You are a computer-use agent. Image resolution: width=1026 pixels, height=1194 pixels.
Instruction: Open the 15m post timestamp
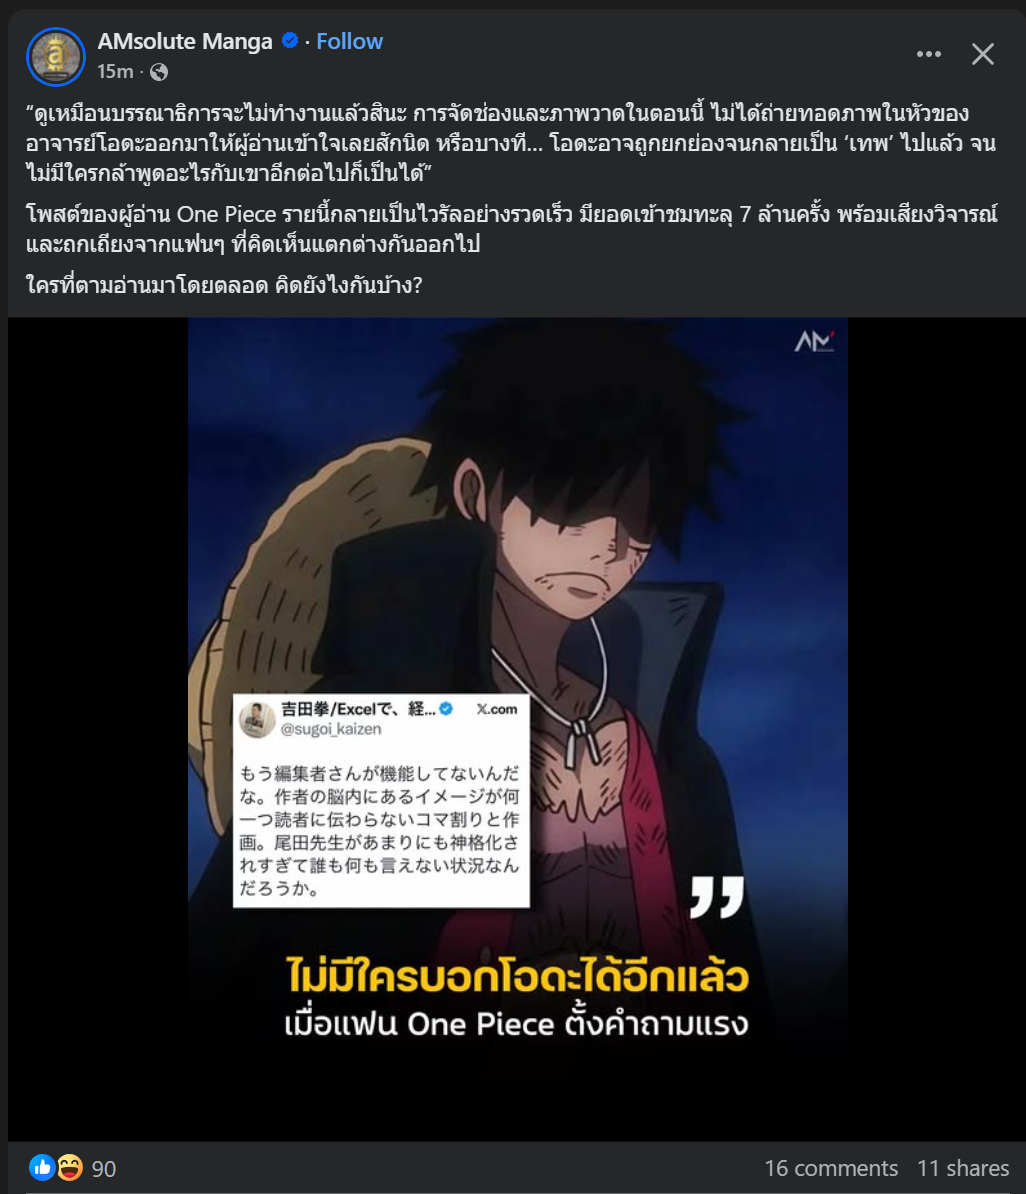click(x=115, y=72)
